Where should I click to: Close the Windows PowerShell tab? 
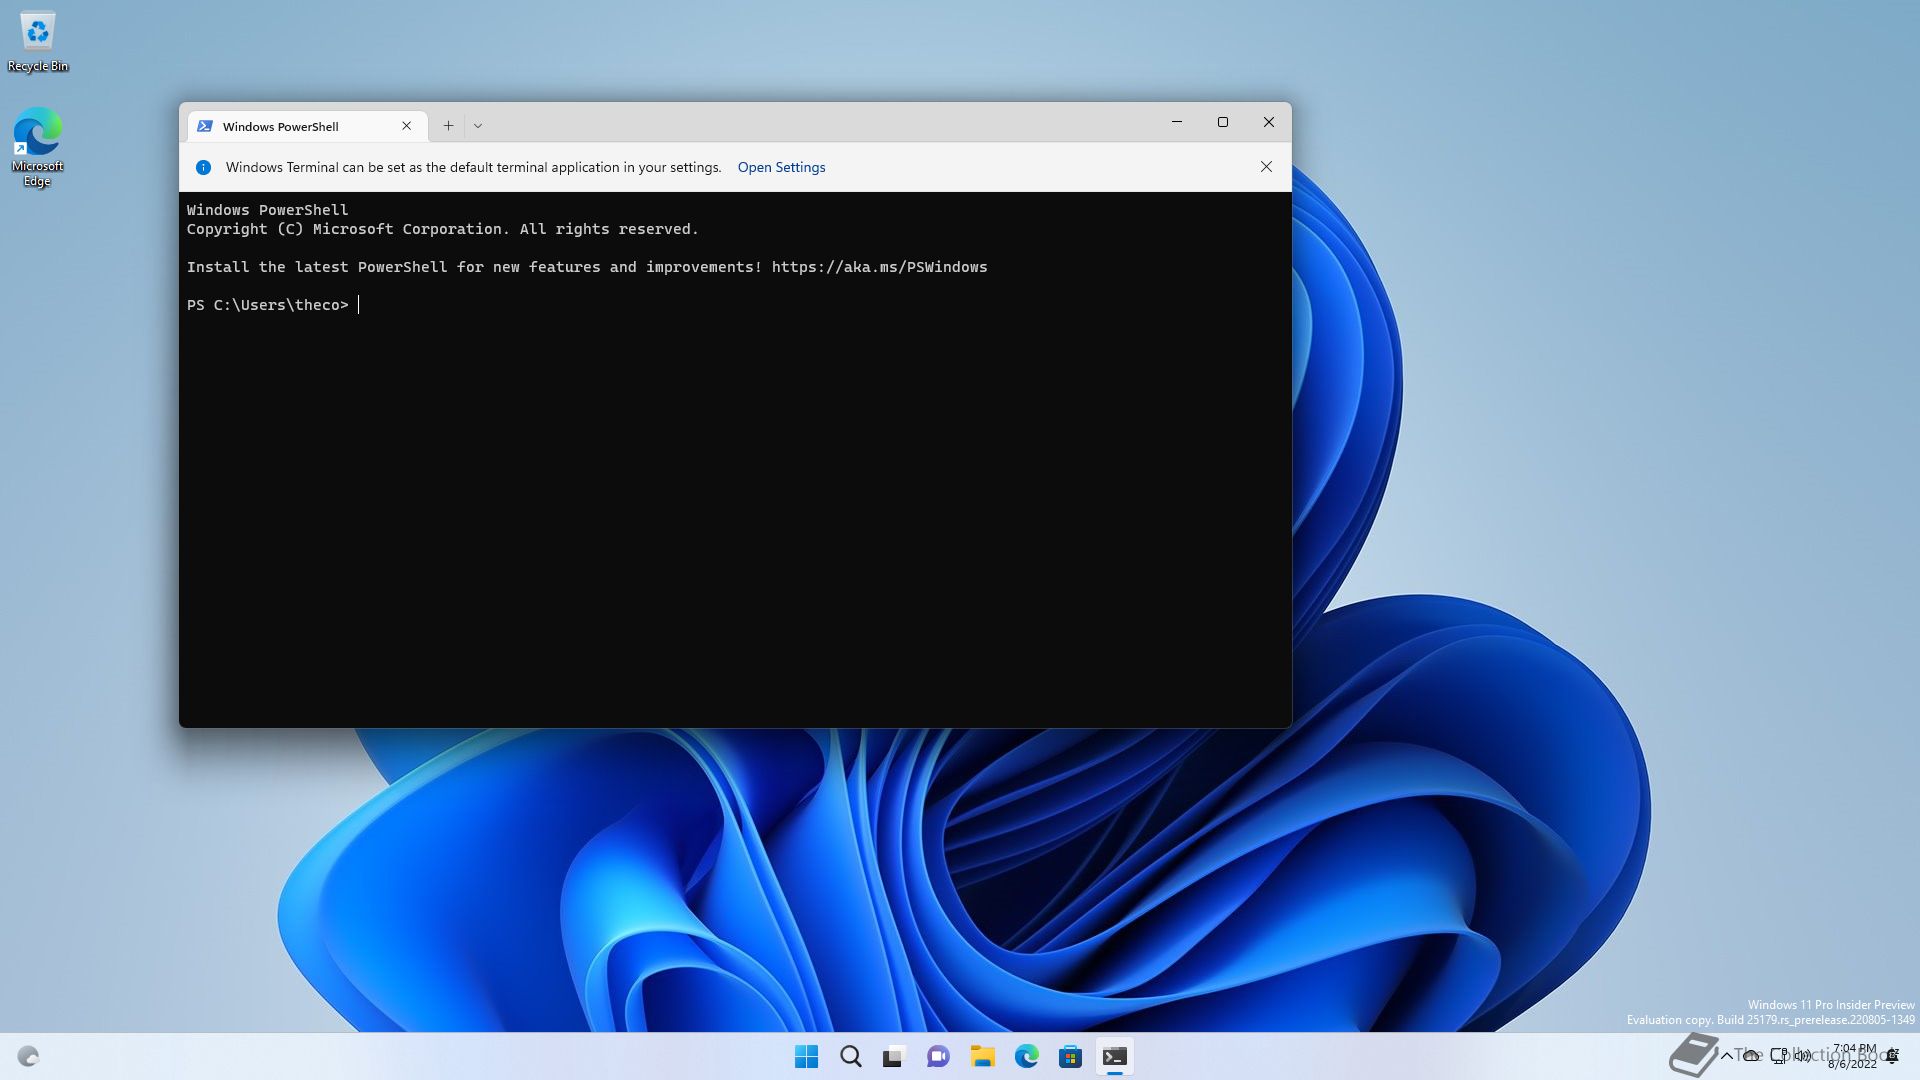(407, 126)
